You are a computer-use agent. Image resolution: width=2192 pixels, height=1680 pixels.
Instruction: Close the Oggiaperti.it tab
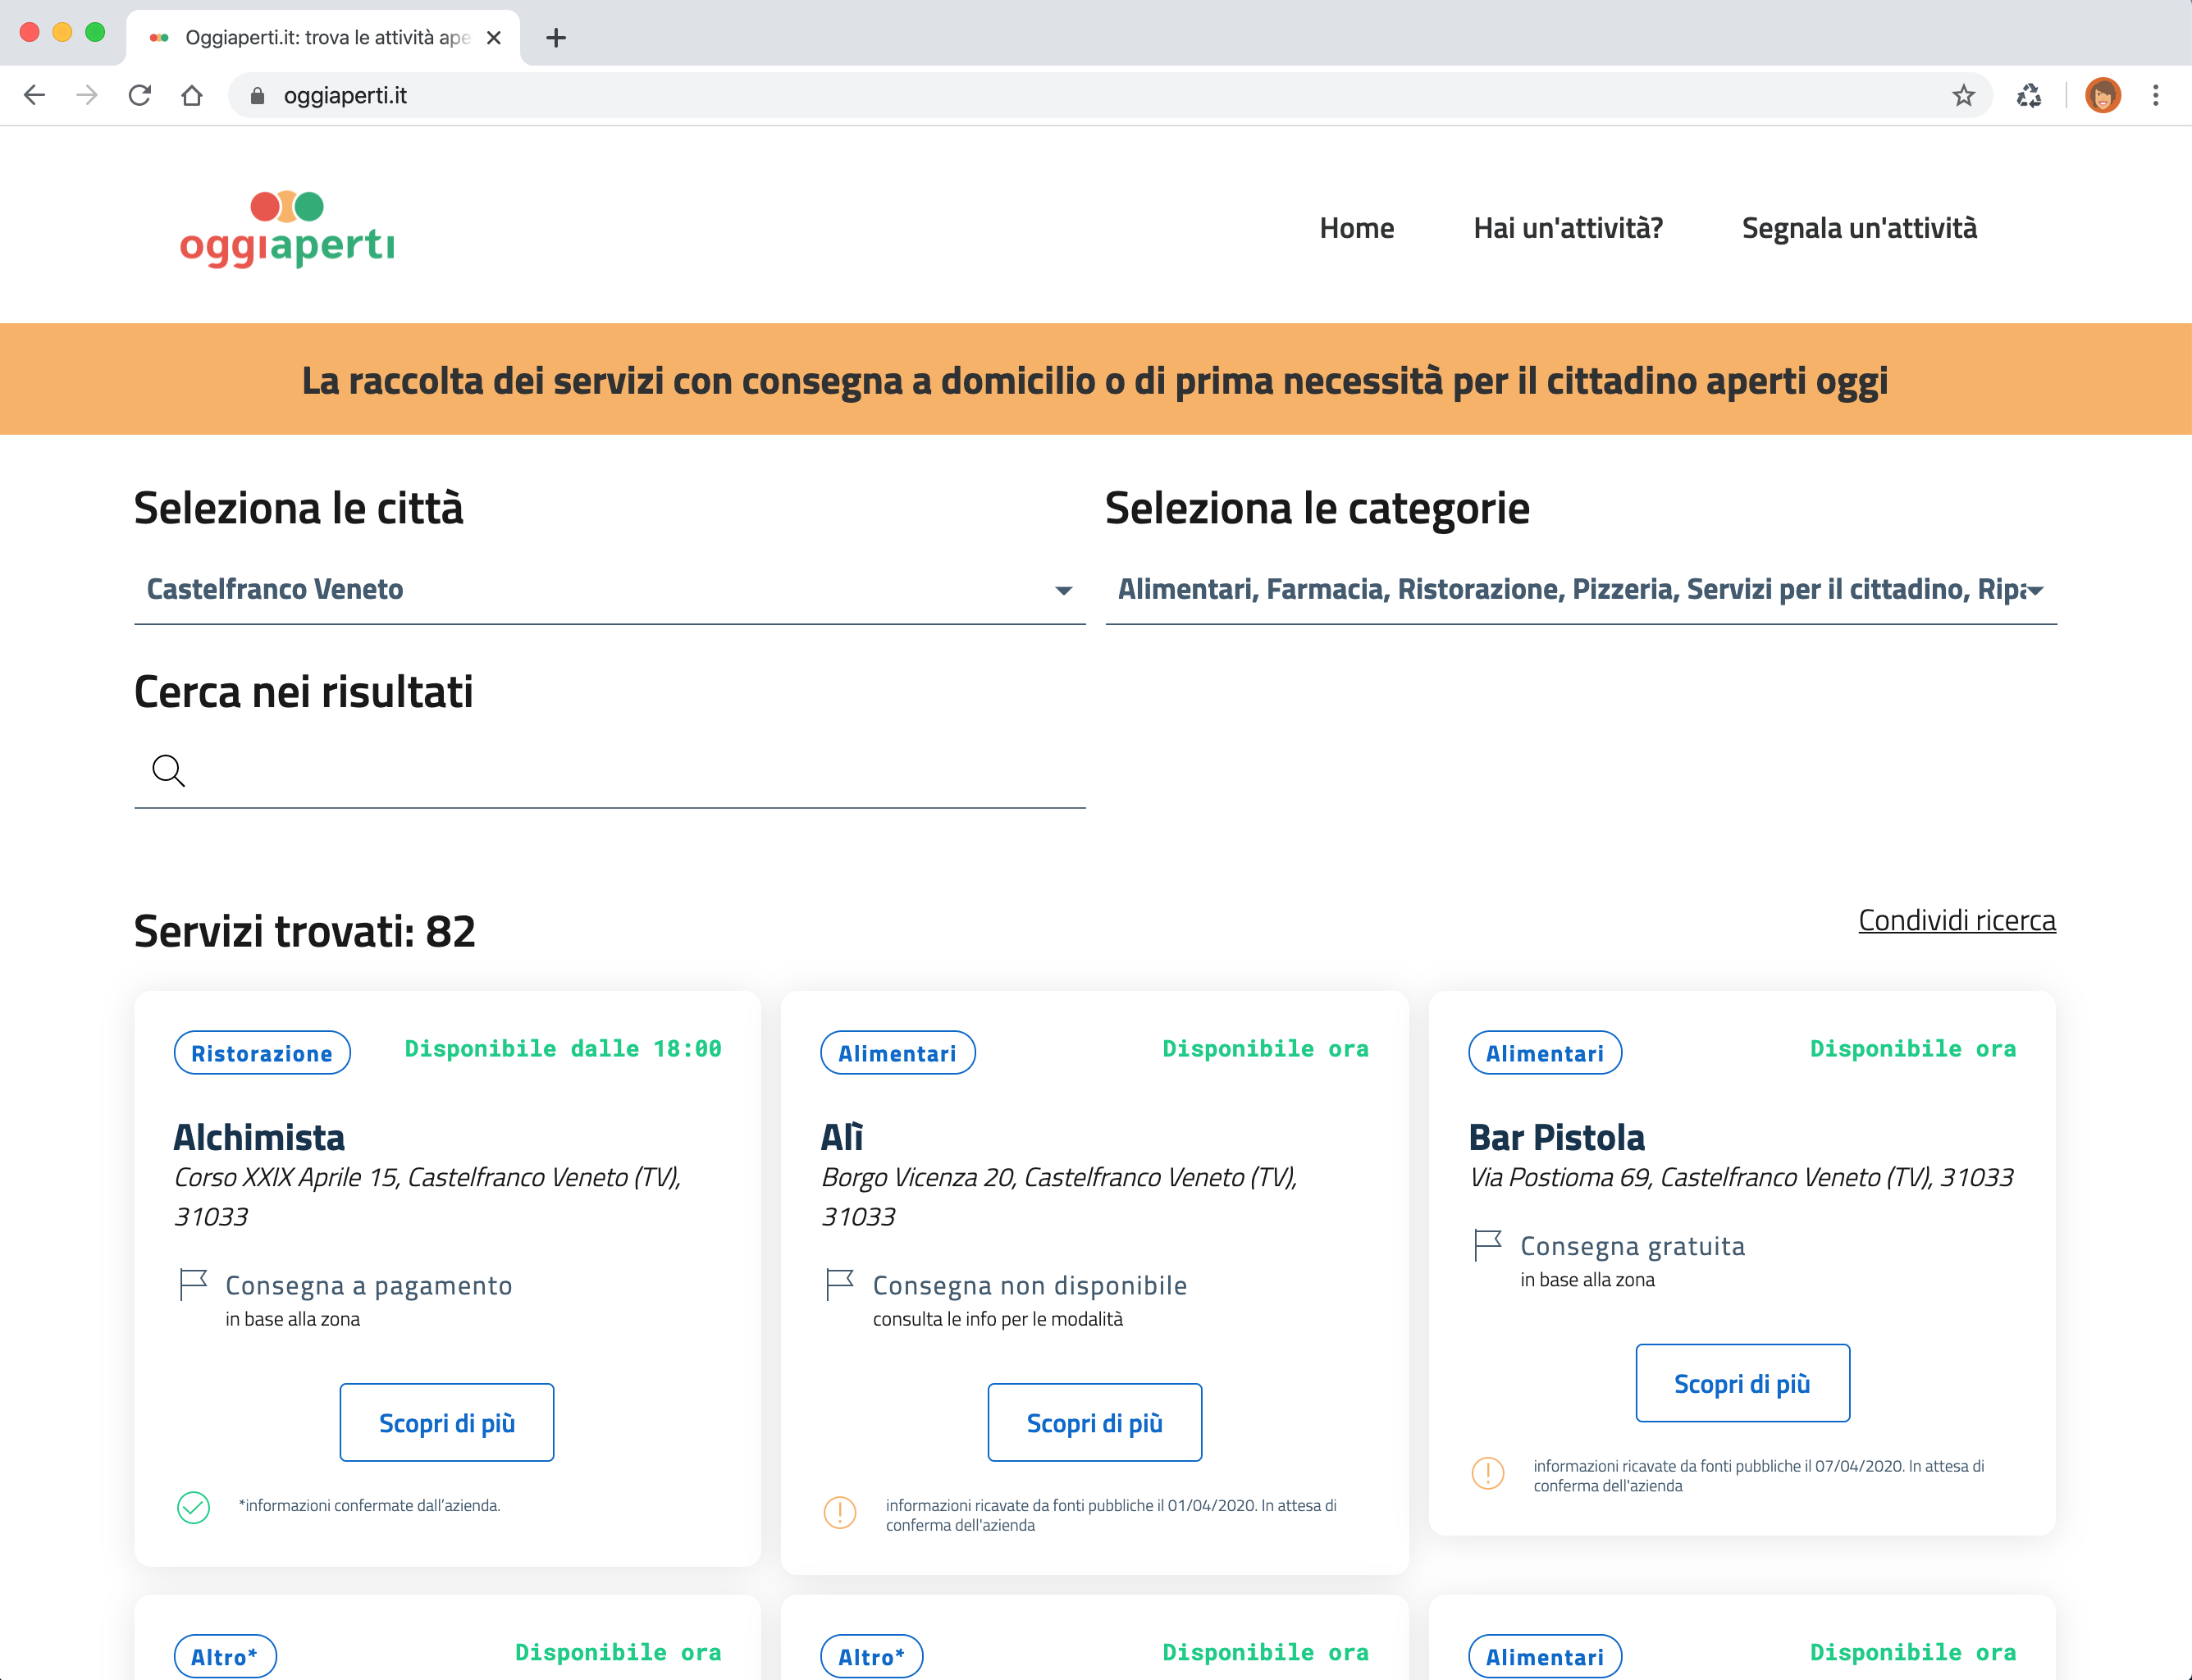point(493,38)
